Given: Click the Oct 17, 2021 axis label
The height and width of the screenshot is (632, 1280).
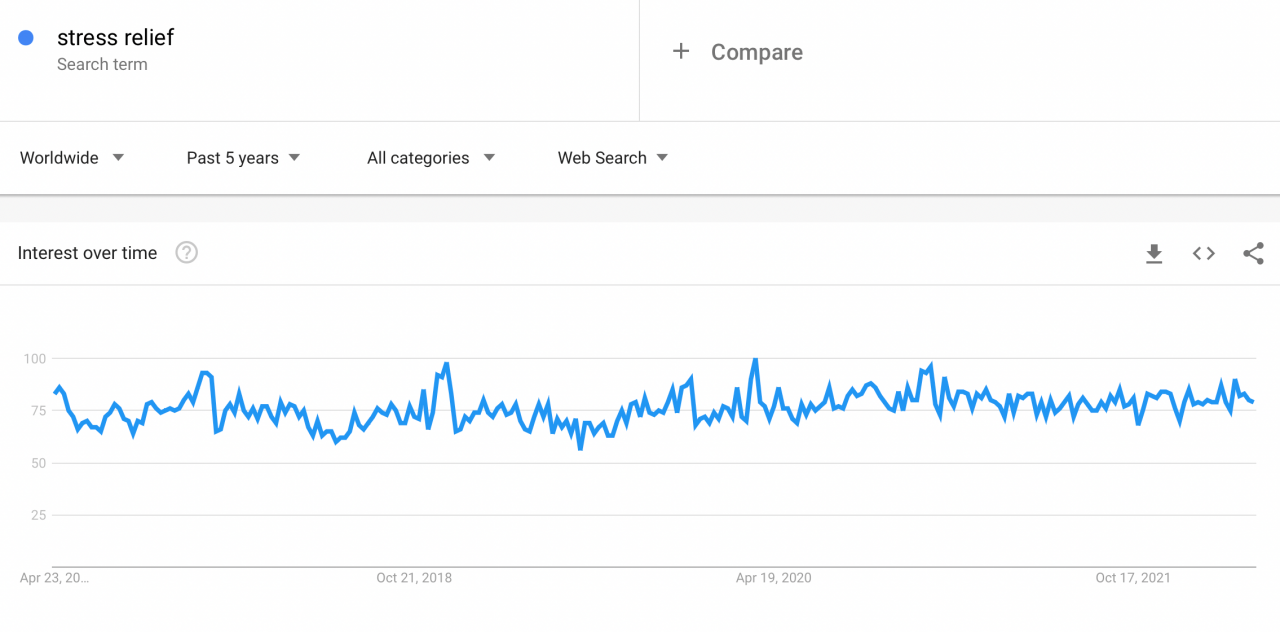Looking at the screenshot, I should pos(1132,577).
